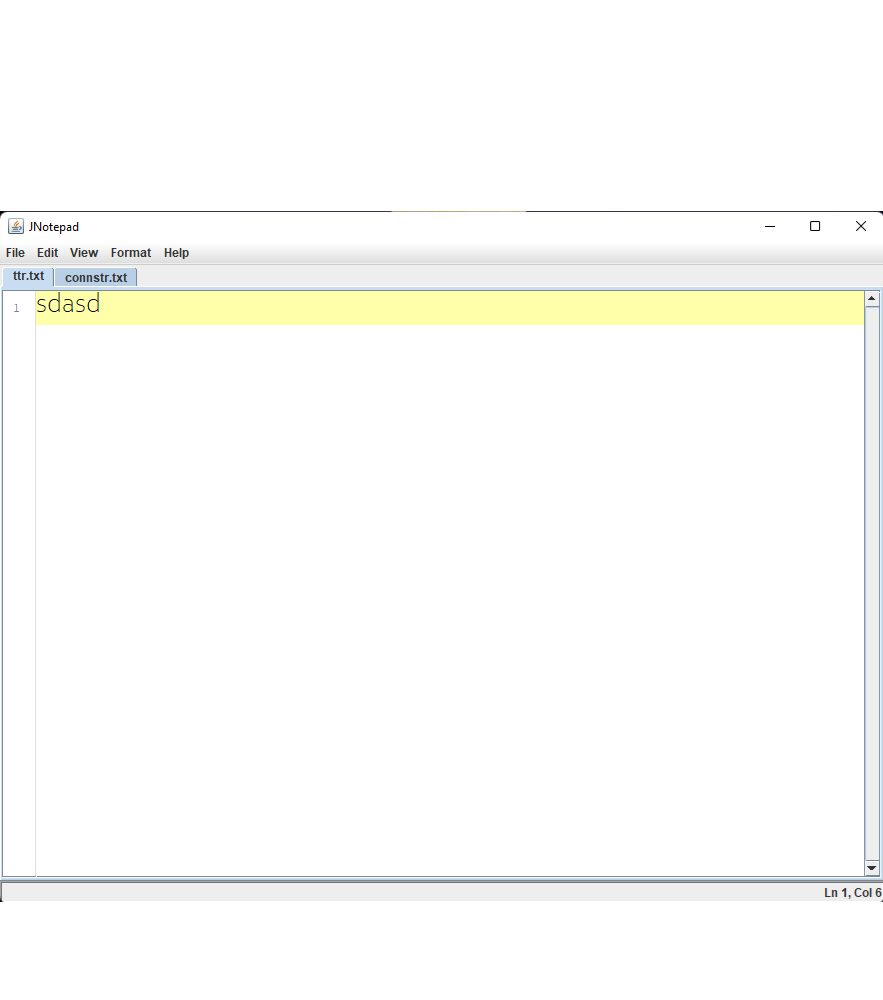
Task: Open the View menu
Action: click(x=84, y=253)
